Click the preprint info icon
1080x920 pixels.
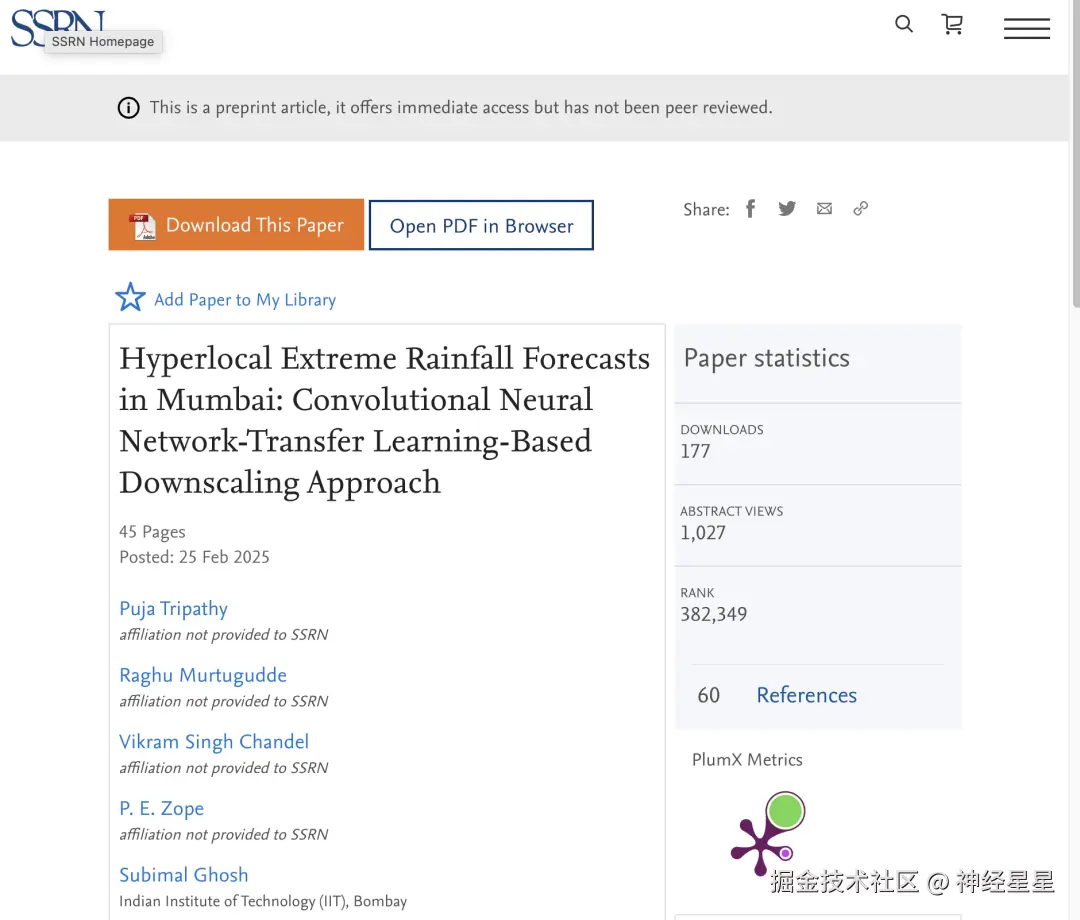(128, 107)
